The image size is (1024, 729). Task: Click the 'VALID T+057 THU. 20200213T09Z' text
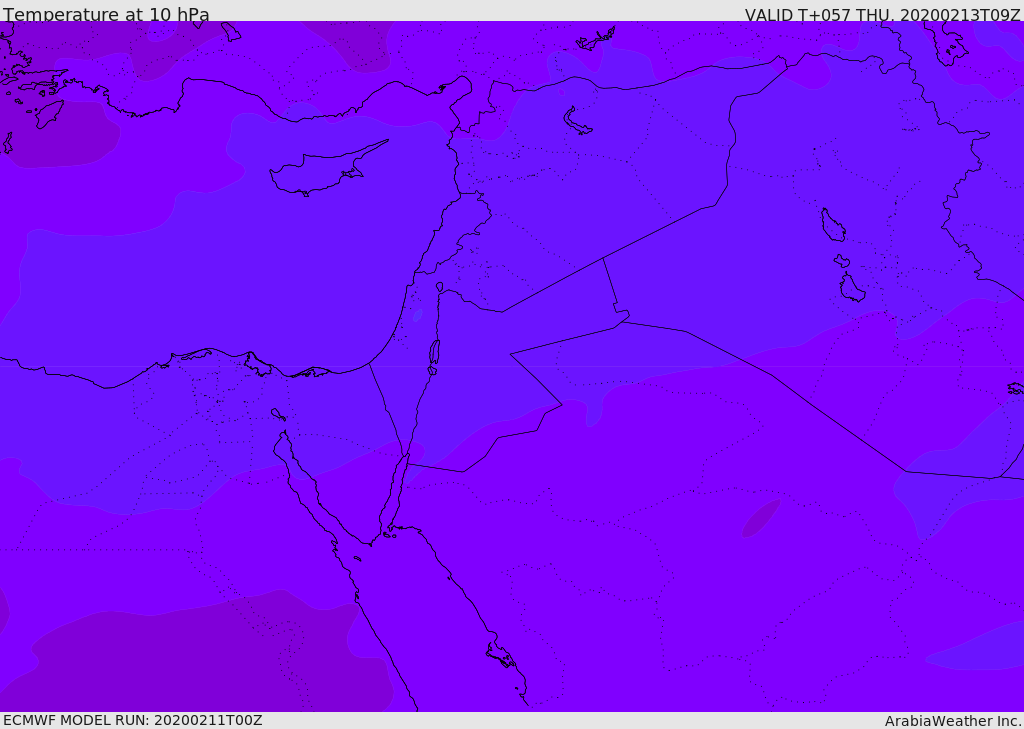click(882, 15)
